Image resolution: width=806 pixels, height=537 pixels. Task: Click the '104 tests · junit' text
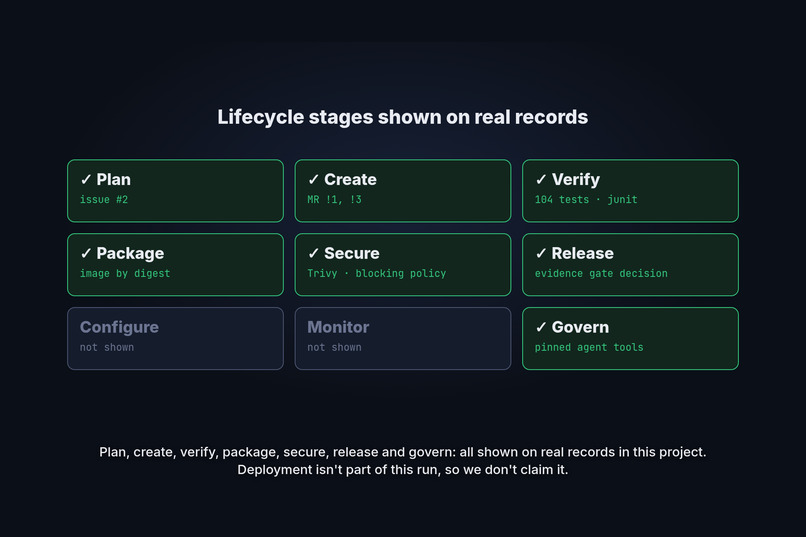tap(586, 199)
